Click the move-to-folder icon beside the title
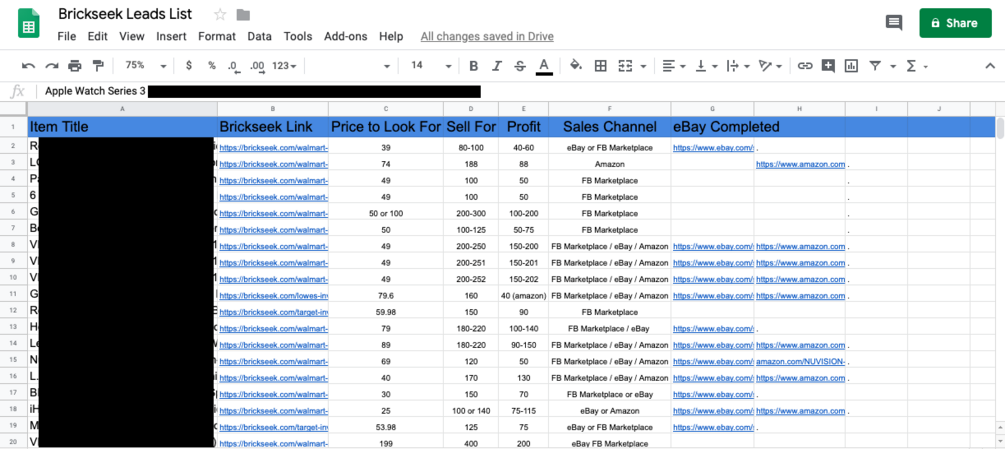The image size is (1005, 449). click(243, 15)
